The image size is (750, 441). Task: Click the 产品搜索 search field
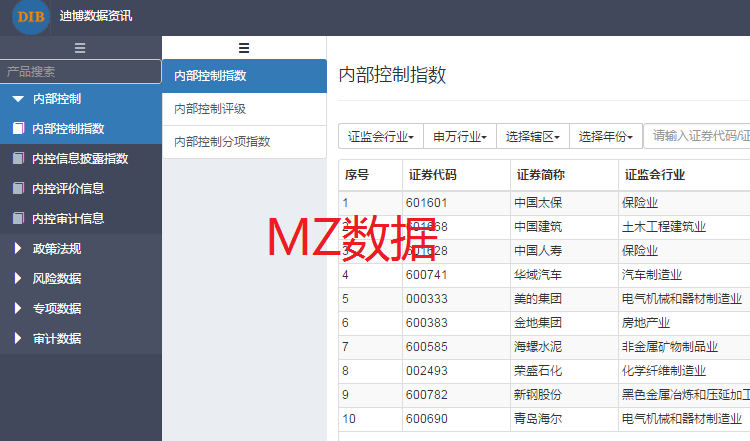tap(80, 71)
